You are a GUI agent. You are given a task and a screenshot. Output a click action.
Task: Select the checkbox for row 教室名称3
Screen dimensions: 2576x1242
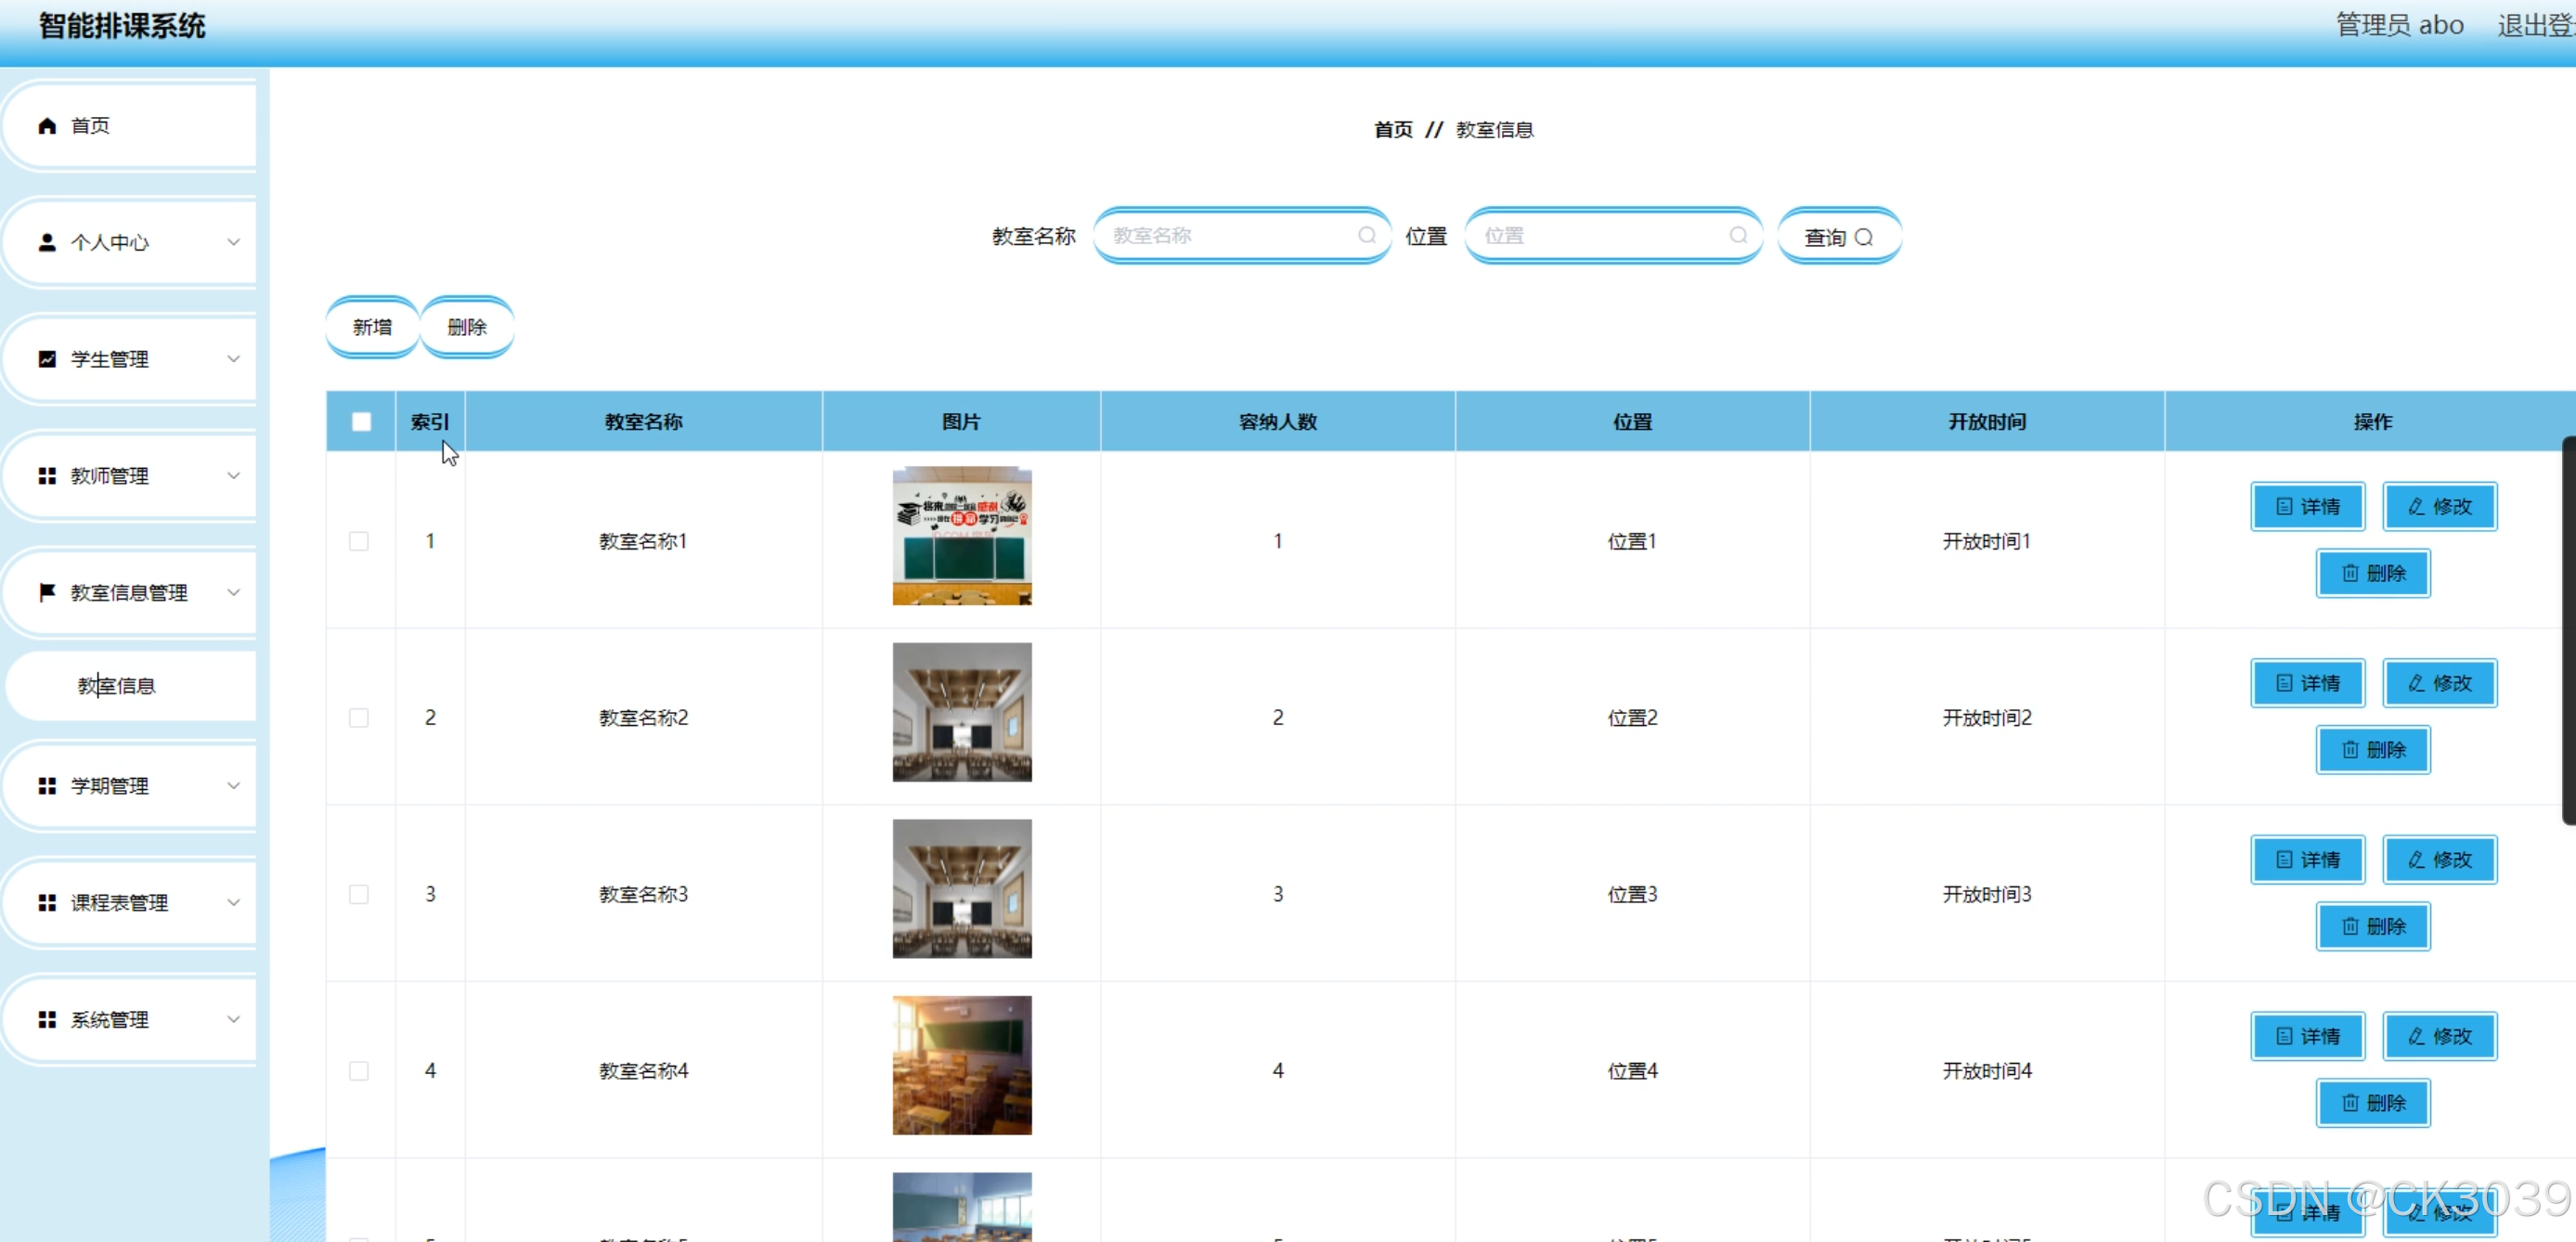tap(359, 895)
